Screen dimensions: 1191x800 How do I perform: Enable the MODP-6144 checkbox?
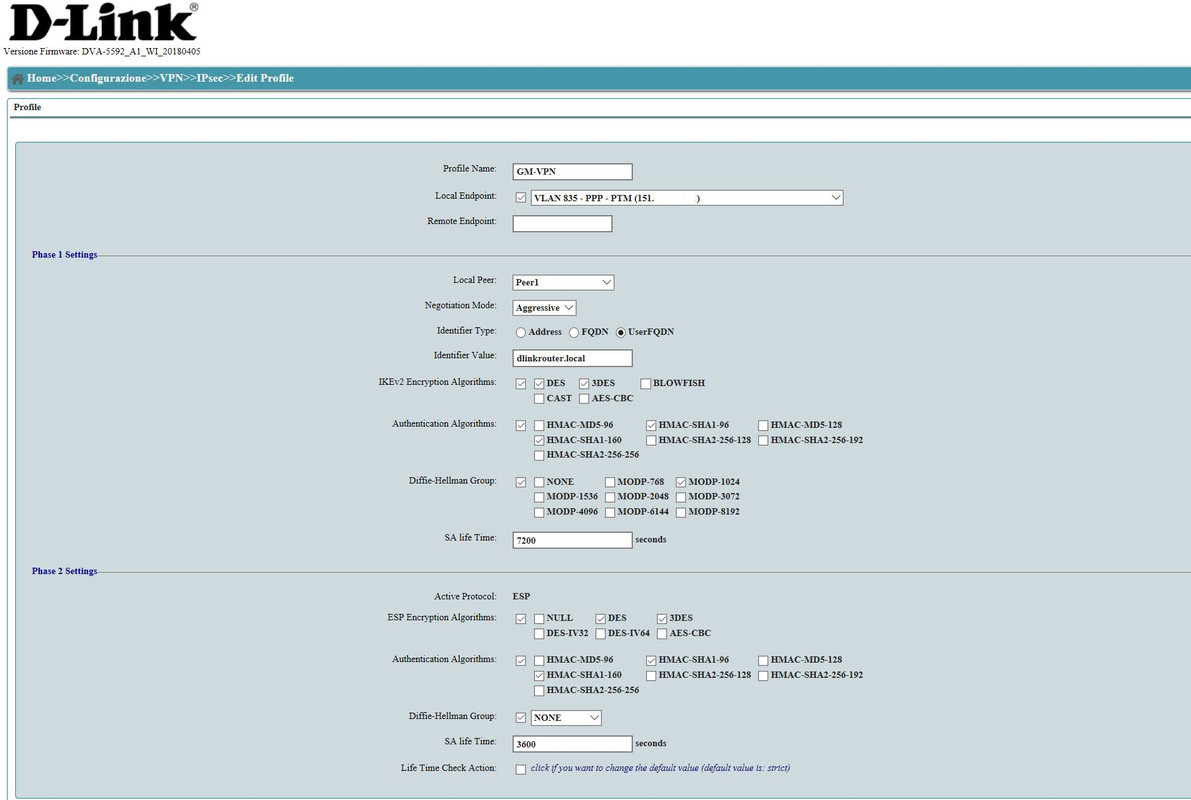coord(609,513)
